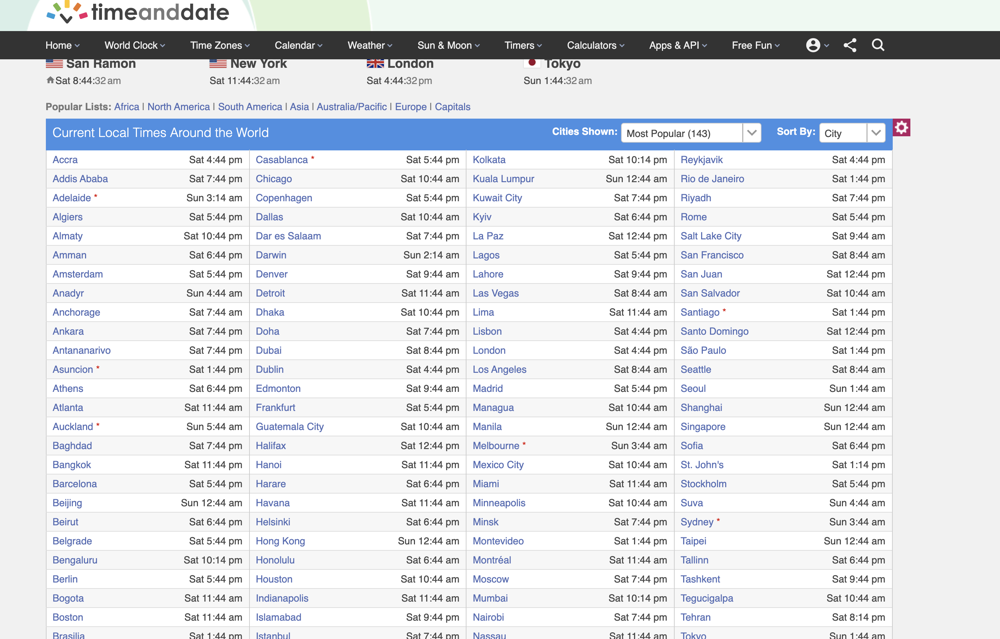Open the Anchorage city link
The image size is (1000, 639).
click(76, 312)
